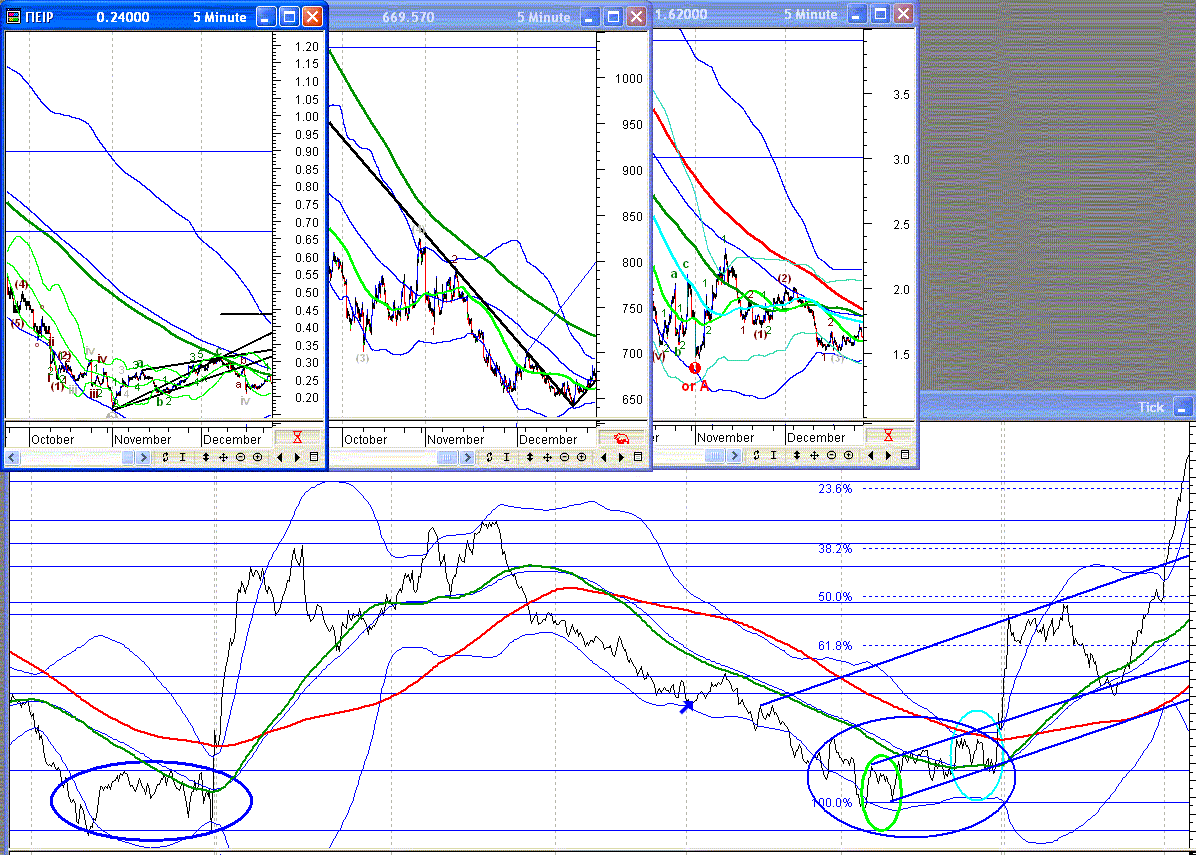This screenshot has width=1196, height=855.
Task: Click vertical scale arrows icon in ПЕIP window
Action: [x=205, y=458]
